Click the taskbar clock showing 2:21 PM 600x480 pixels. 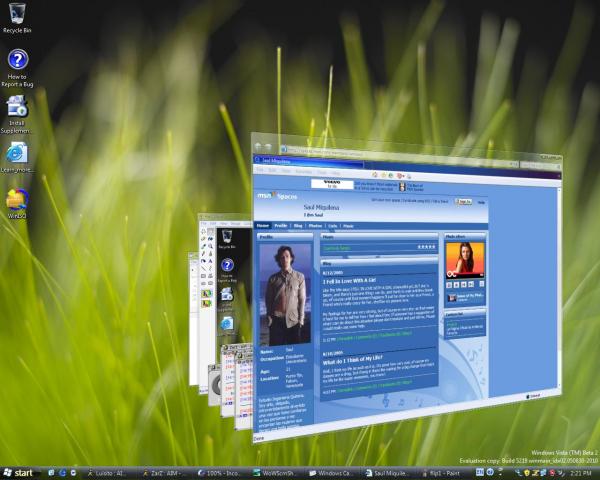(x=580, y=473)
